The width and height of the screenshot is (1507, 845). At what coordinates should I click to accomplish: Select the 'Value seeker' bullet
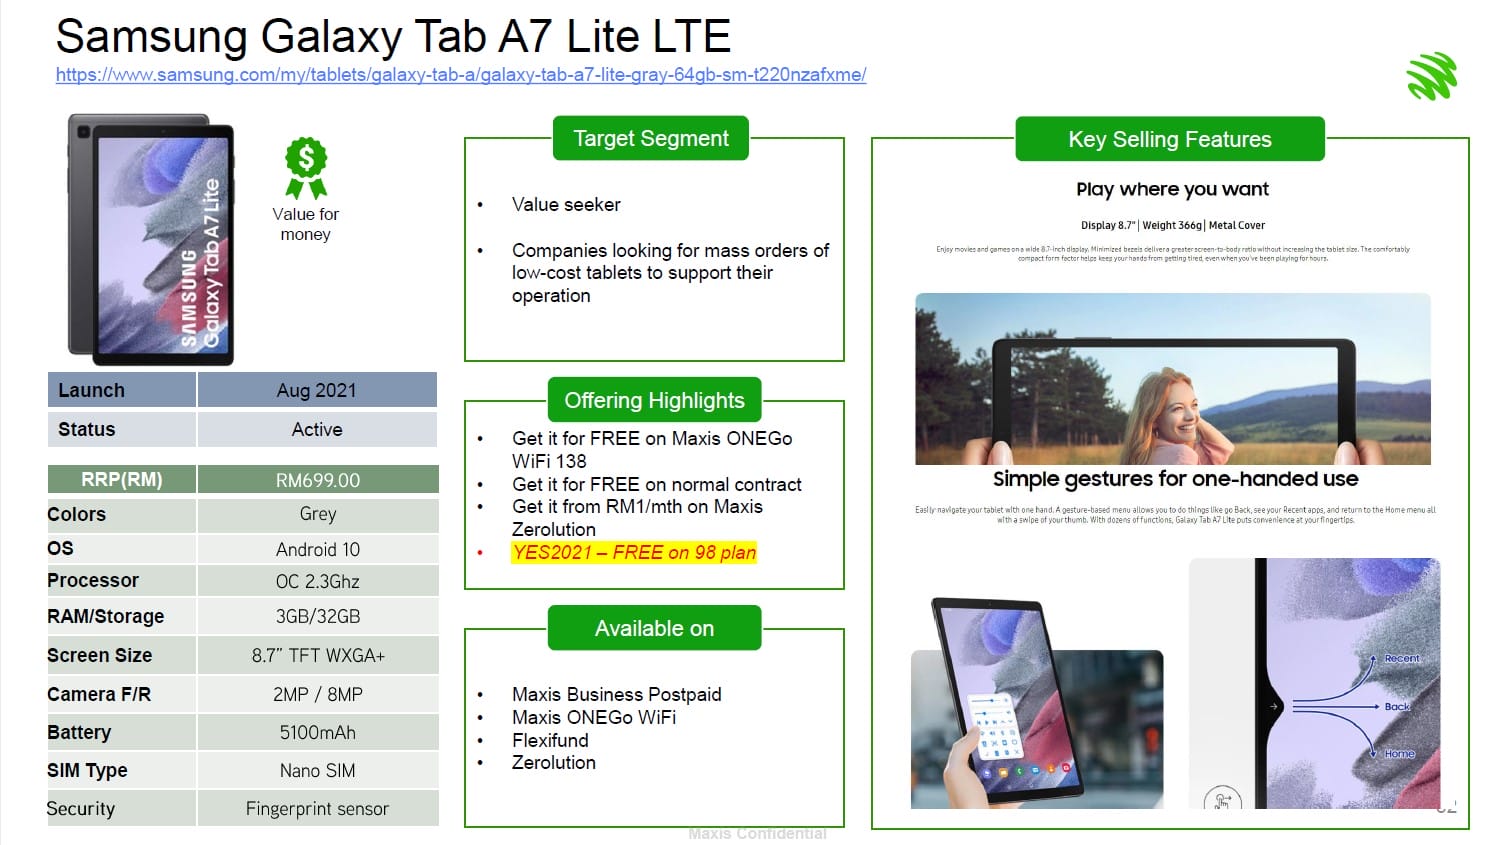click(x=566, y=204)
